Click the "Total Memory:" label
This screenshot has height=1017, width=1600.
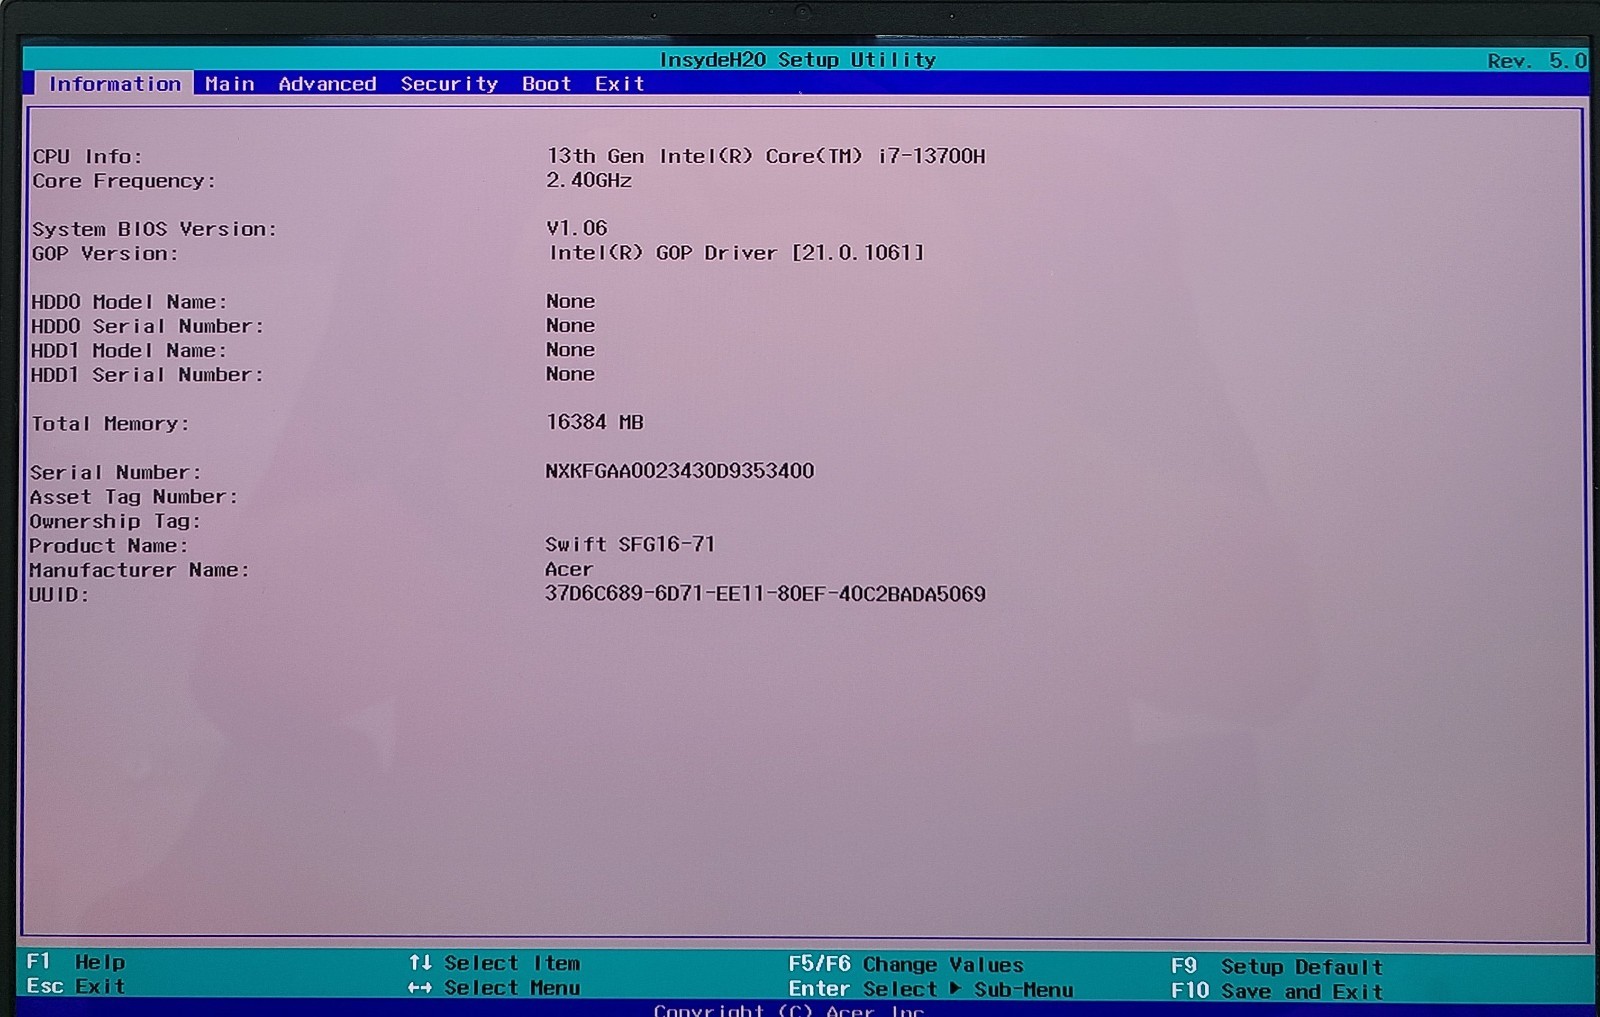(x=110, y=424)
